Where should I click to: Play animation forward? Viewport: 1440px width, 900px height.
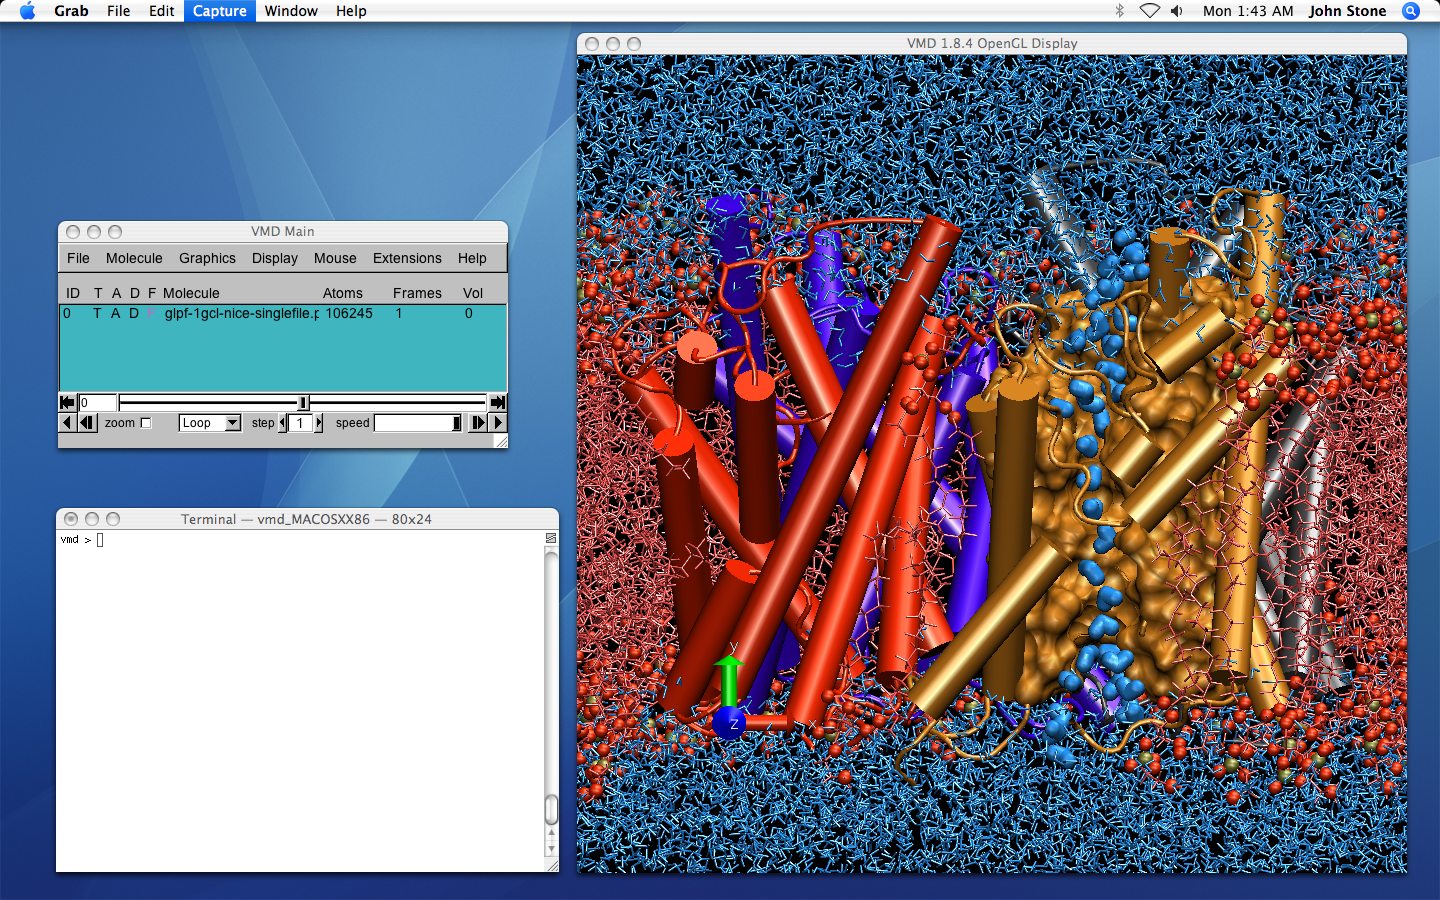[498, 423]
